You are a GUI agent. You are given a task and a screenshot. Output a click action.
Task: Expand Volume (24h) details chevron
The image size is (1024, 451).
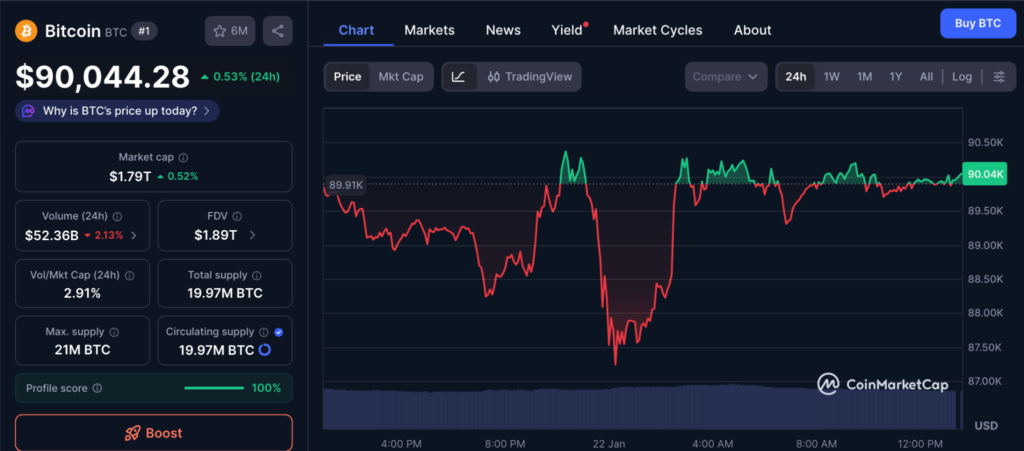pos(134,236)
